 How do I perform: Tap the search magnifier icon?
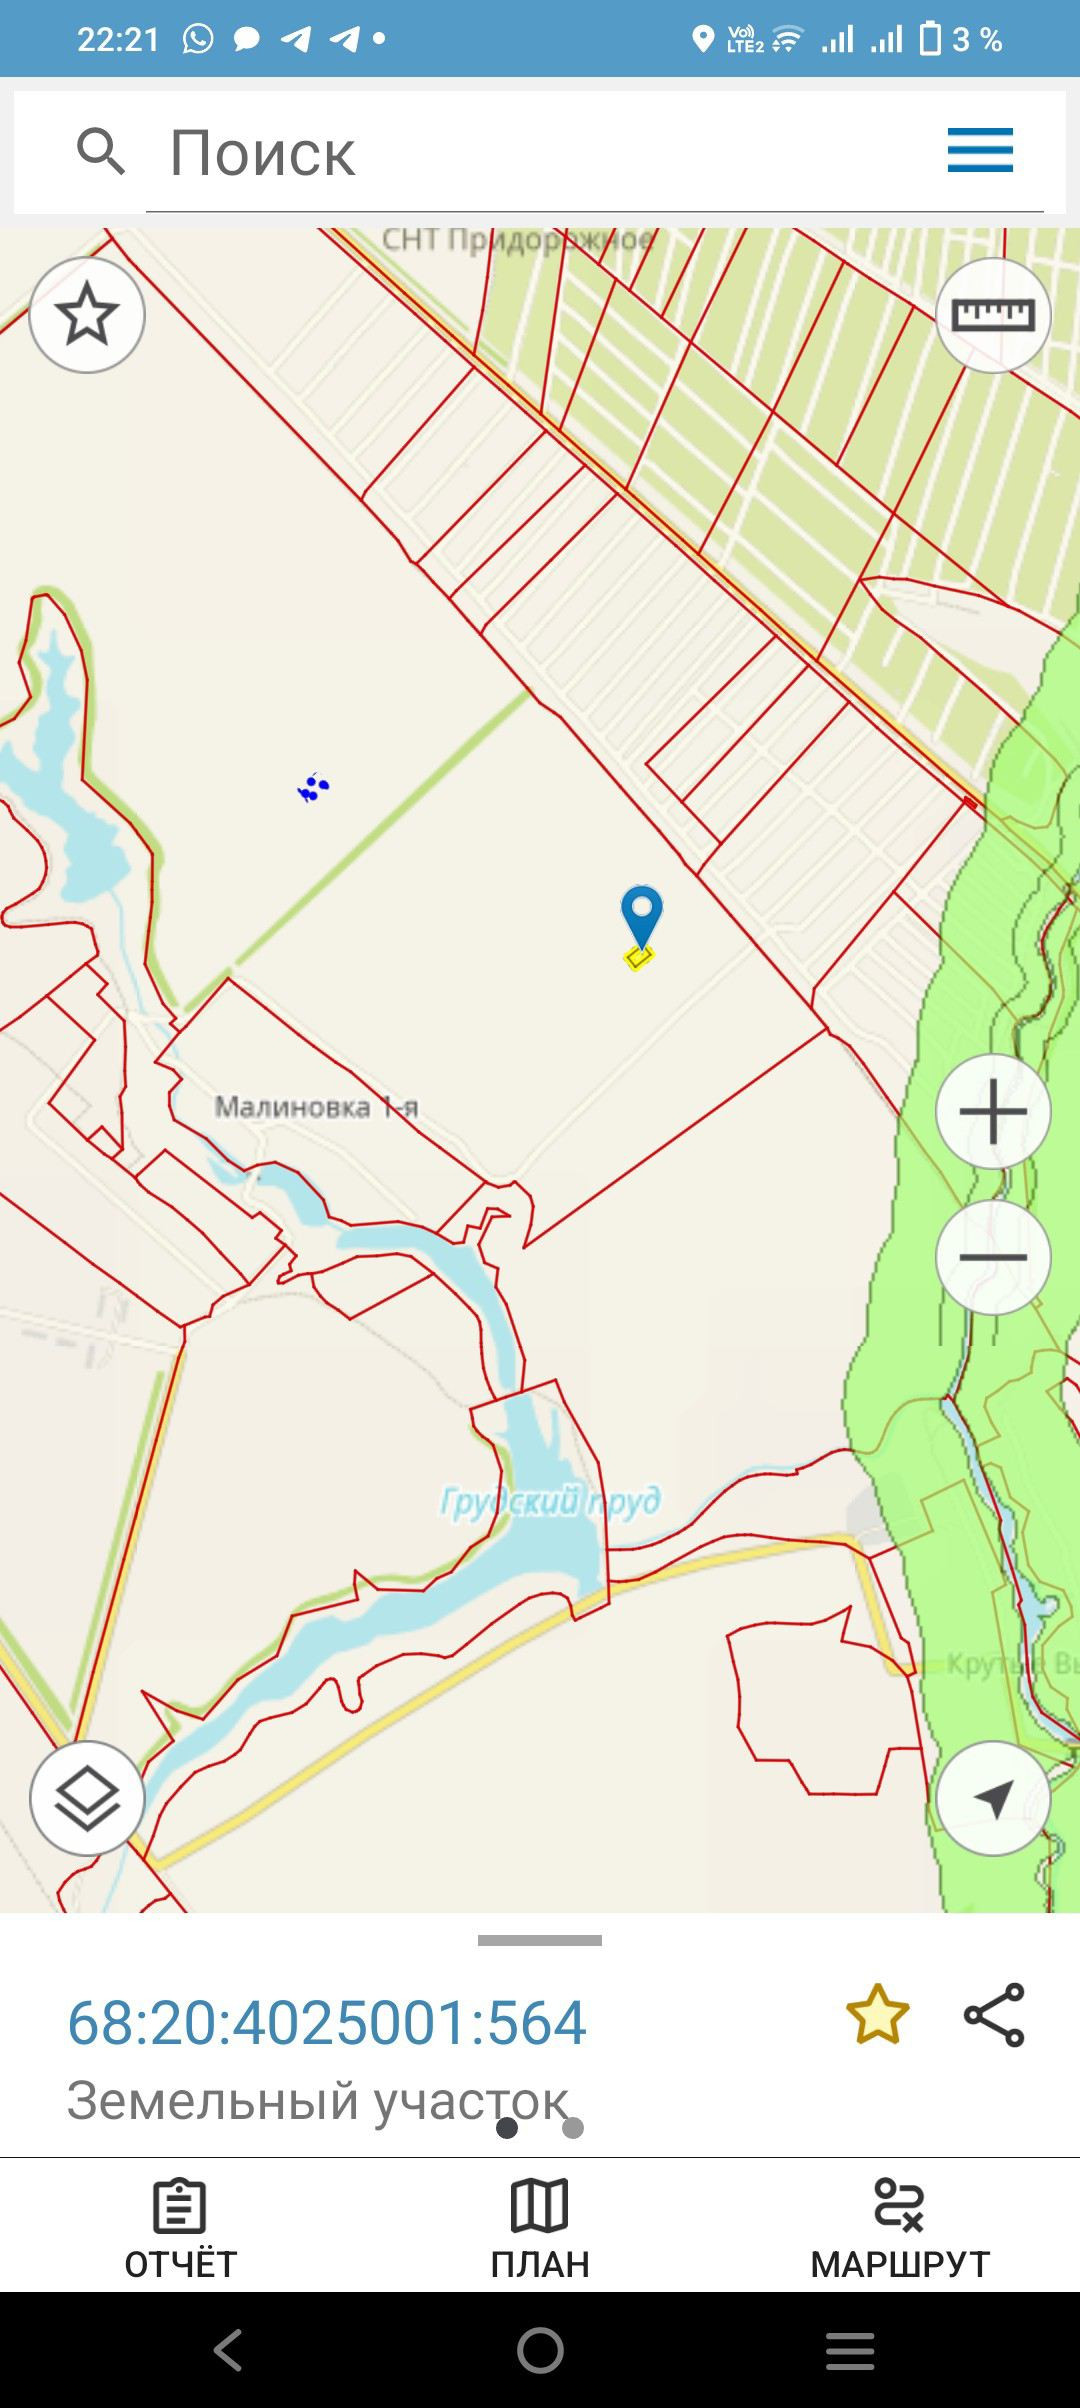click(x=101, y=152)
